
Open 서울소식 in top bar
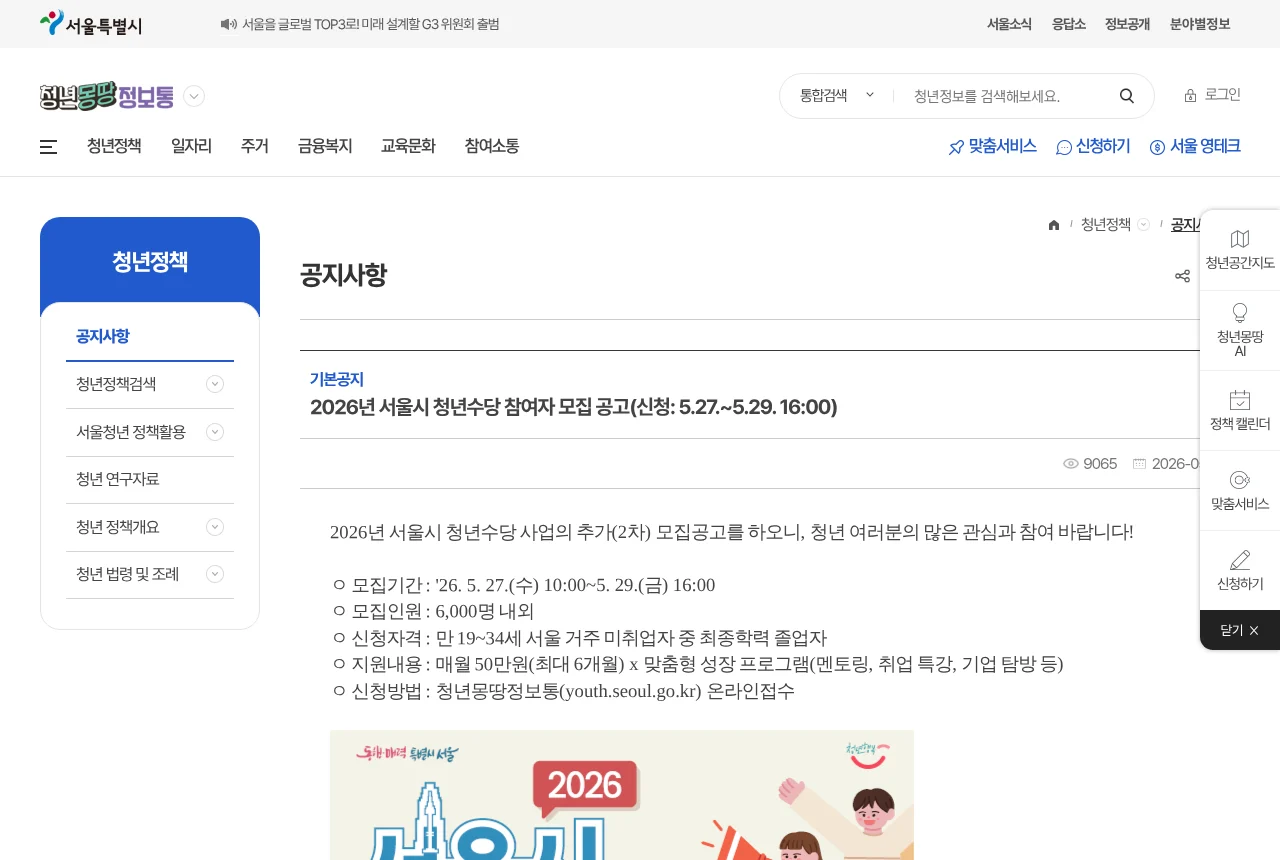[1009, 24]
